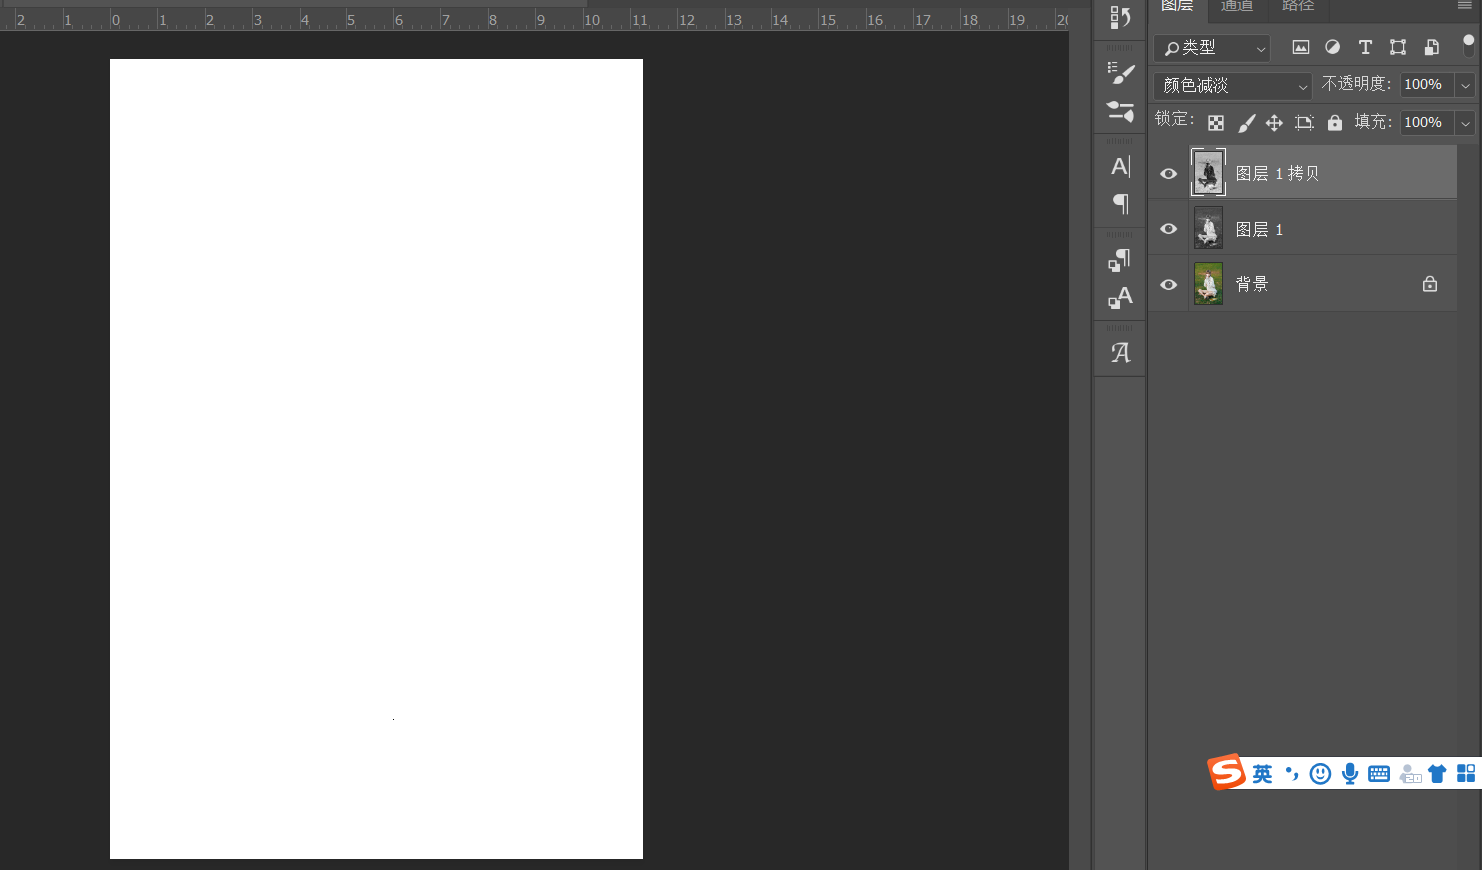Open the Glyphs panel icon
This screenshot has width=1482, height=870.
1120,353
